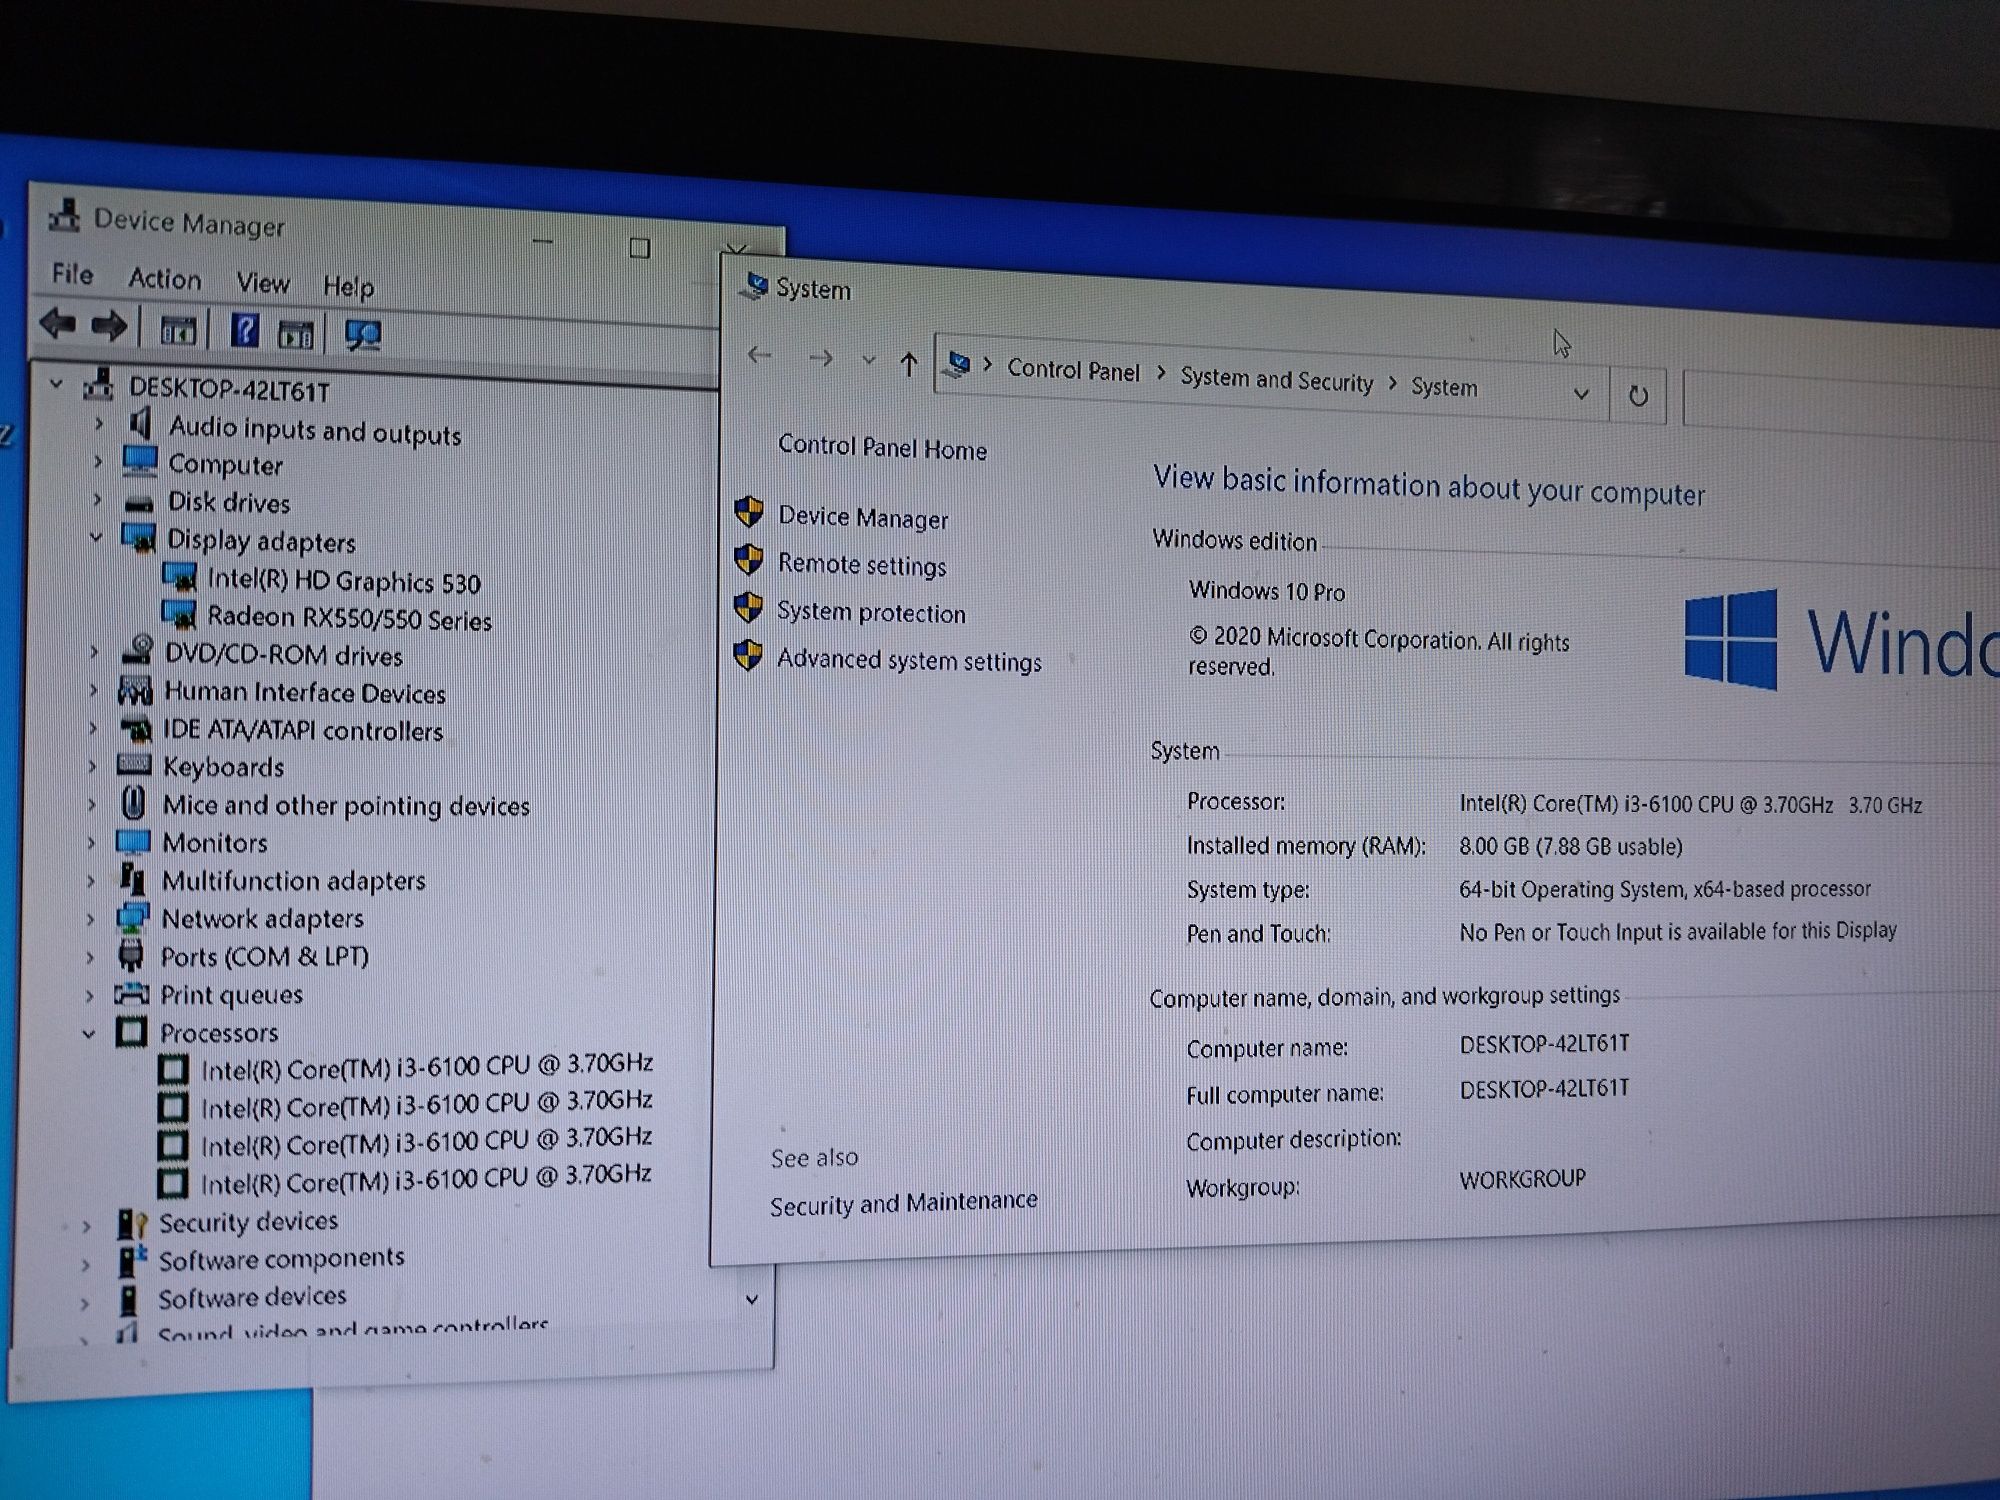Open the Action menu
Viewport: 2000px width, 1500px height.
165,278
